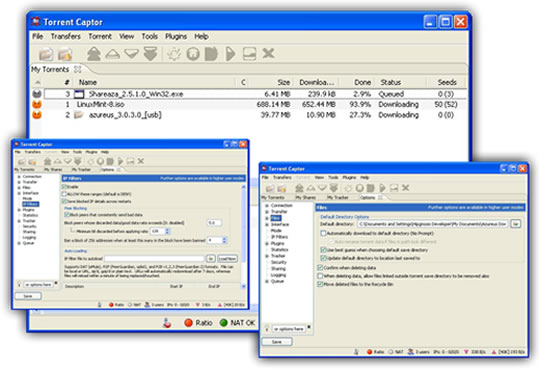Enable Automatically download to default directory checkbox
This screenshot has height=372, width=540.
pos(323,233)
